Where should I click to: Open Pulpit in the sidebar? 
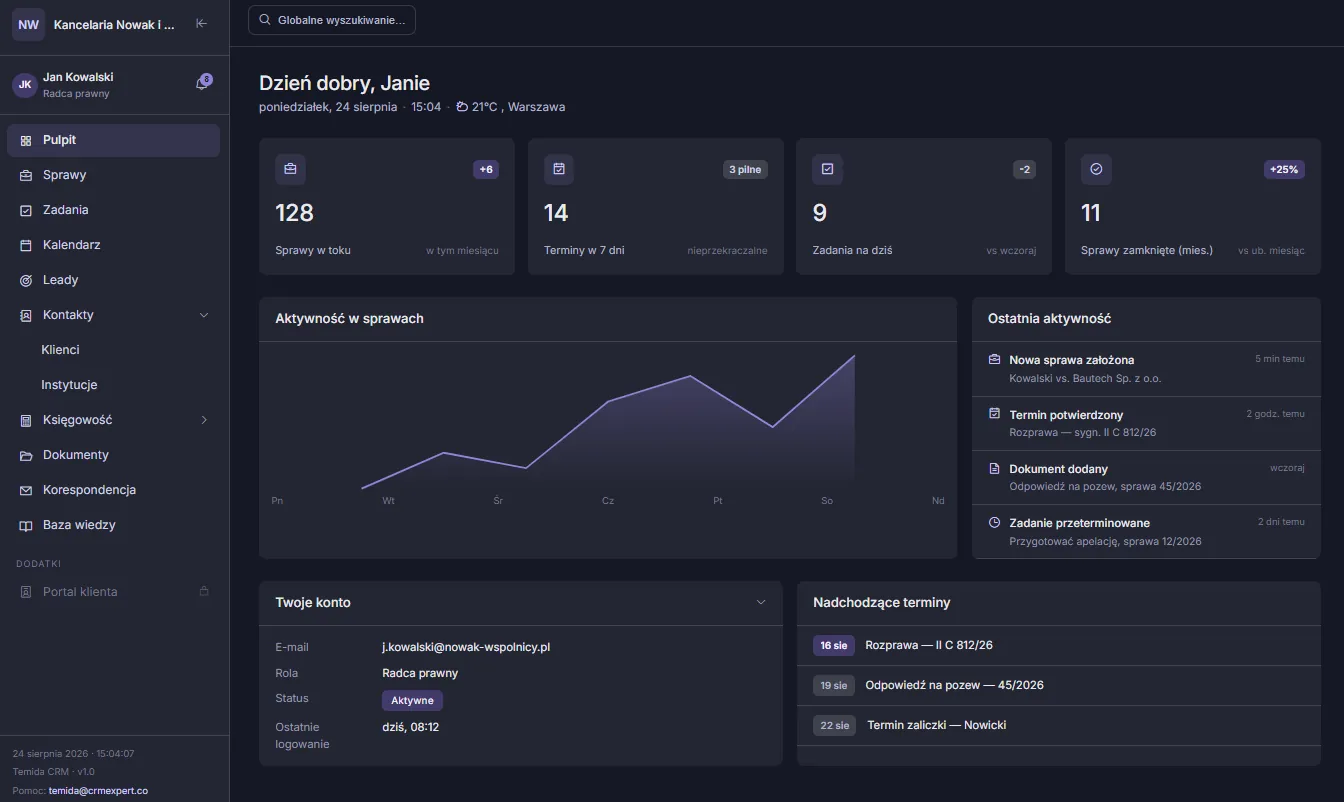click(113, 140)
